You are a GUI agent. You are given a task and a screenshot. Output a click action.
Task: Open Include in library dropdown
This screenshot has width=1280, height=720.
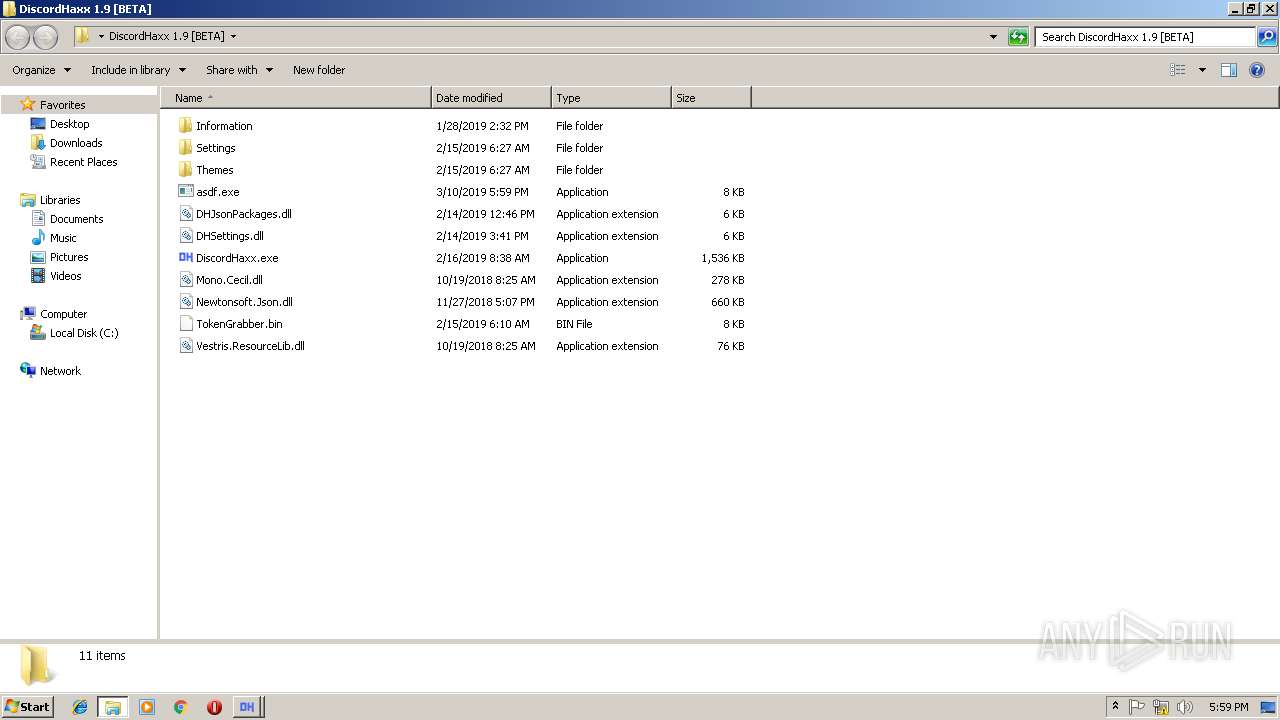pos(138,70)
